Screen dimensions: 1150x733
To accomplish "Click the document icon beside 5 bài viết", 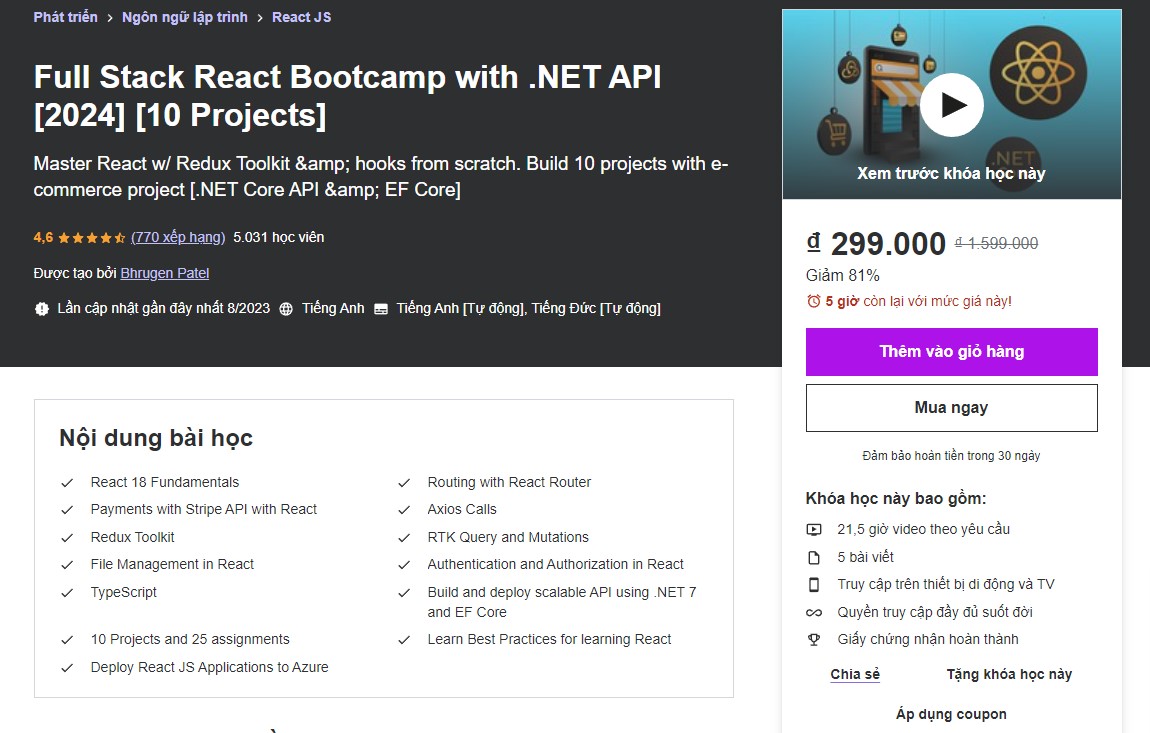I will (x=814, y=558).
